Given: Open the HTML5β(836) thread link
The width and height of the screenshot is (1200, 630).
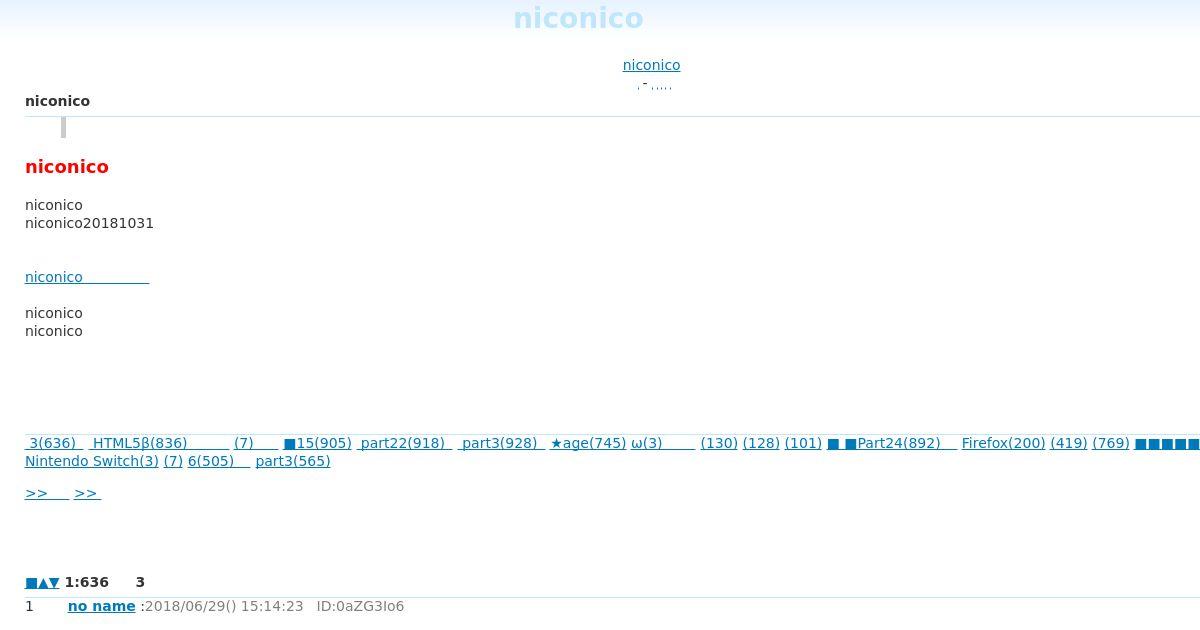Looking at the screenshot, I should click(x=160, y=443).
